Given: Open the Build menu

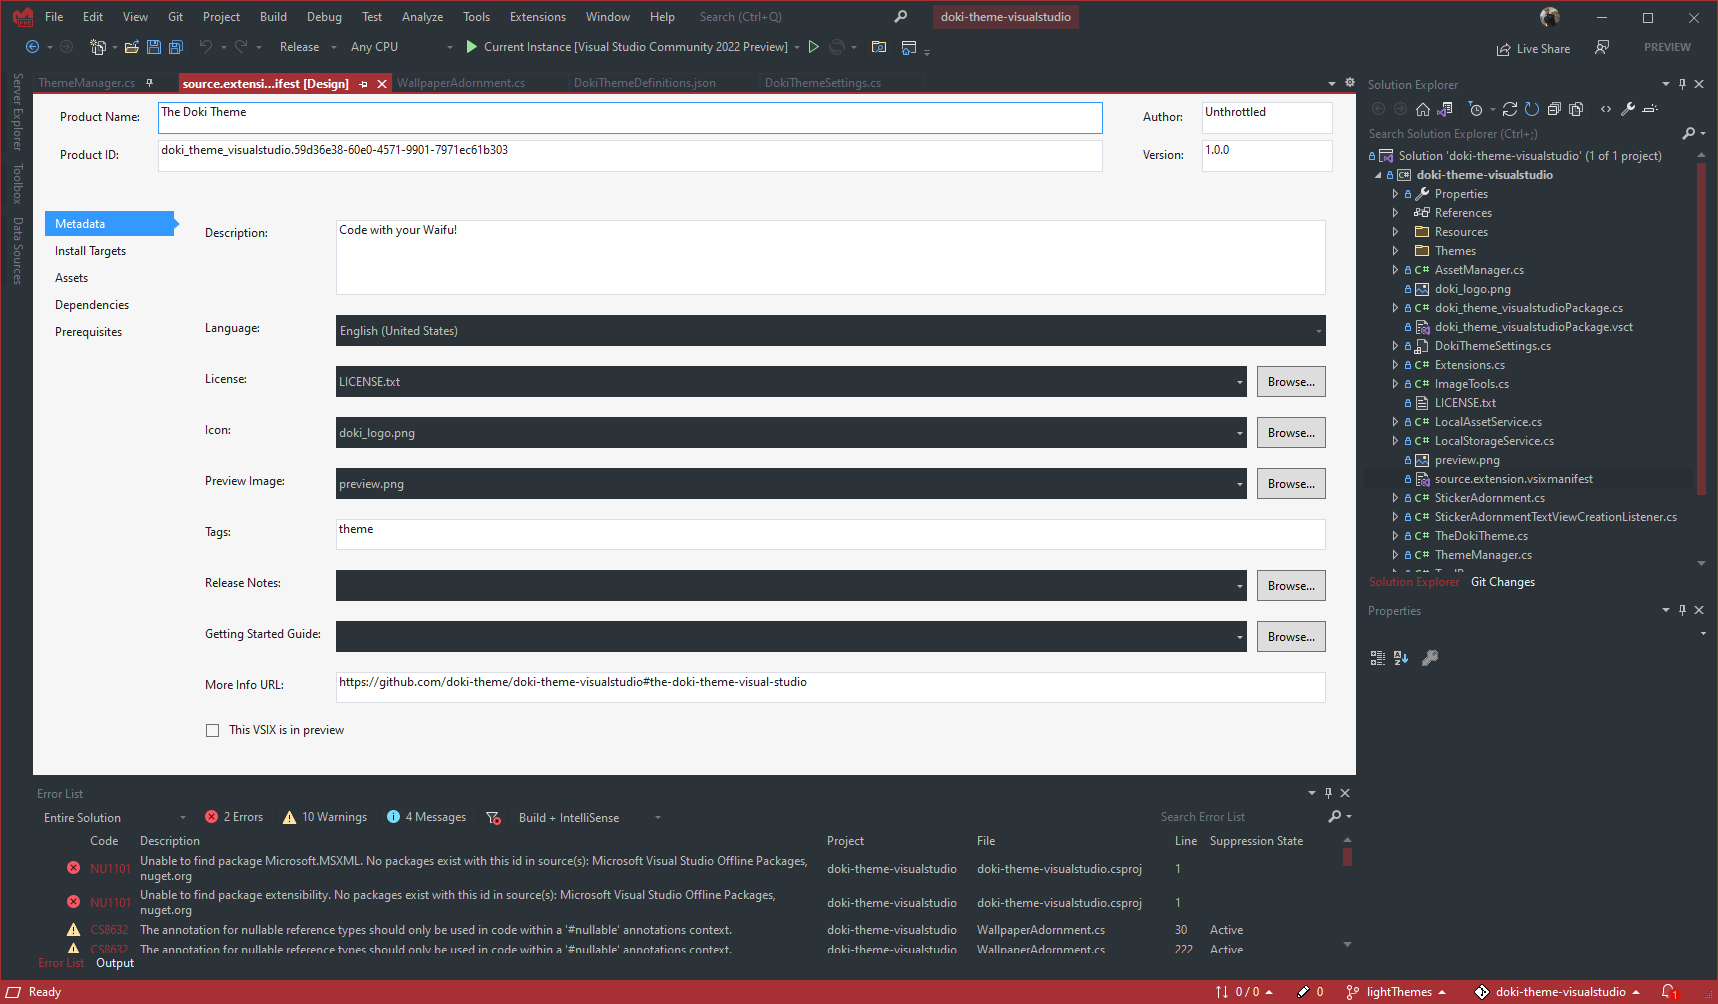Looking at the screenshot, I should click(273, 17).
